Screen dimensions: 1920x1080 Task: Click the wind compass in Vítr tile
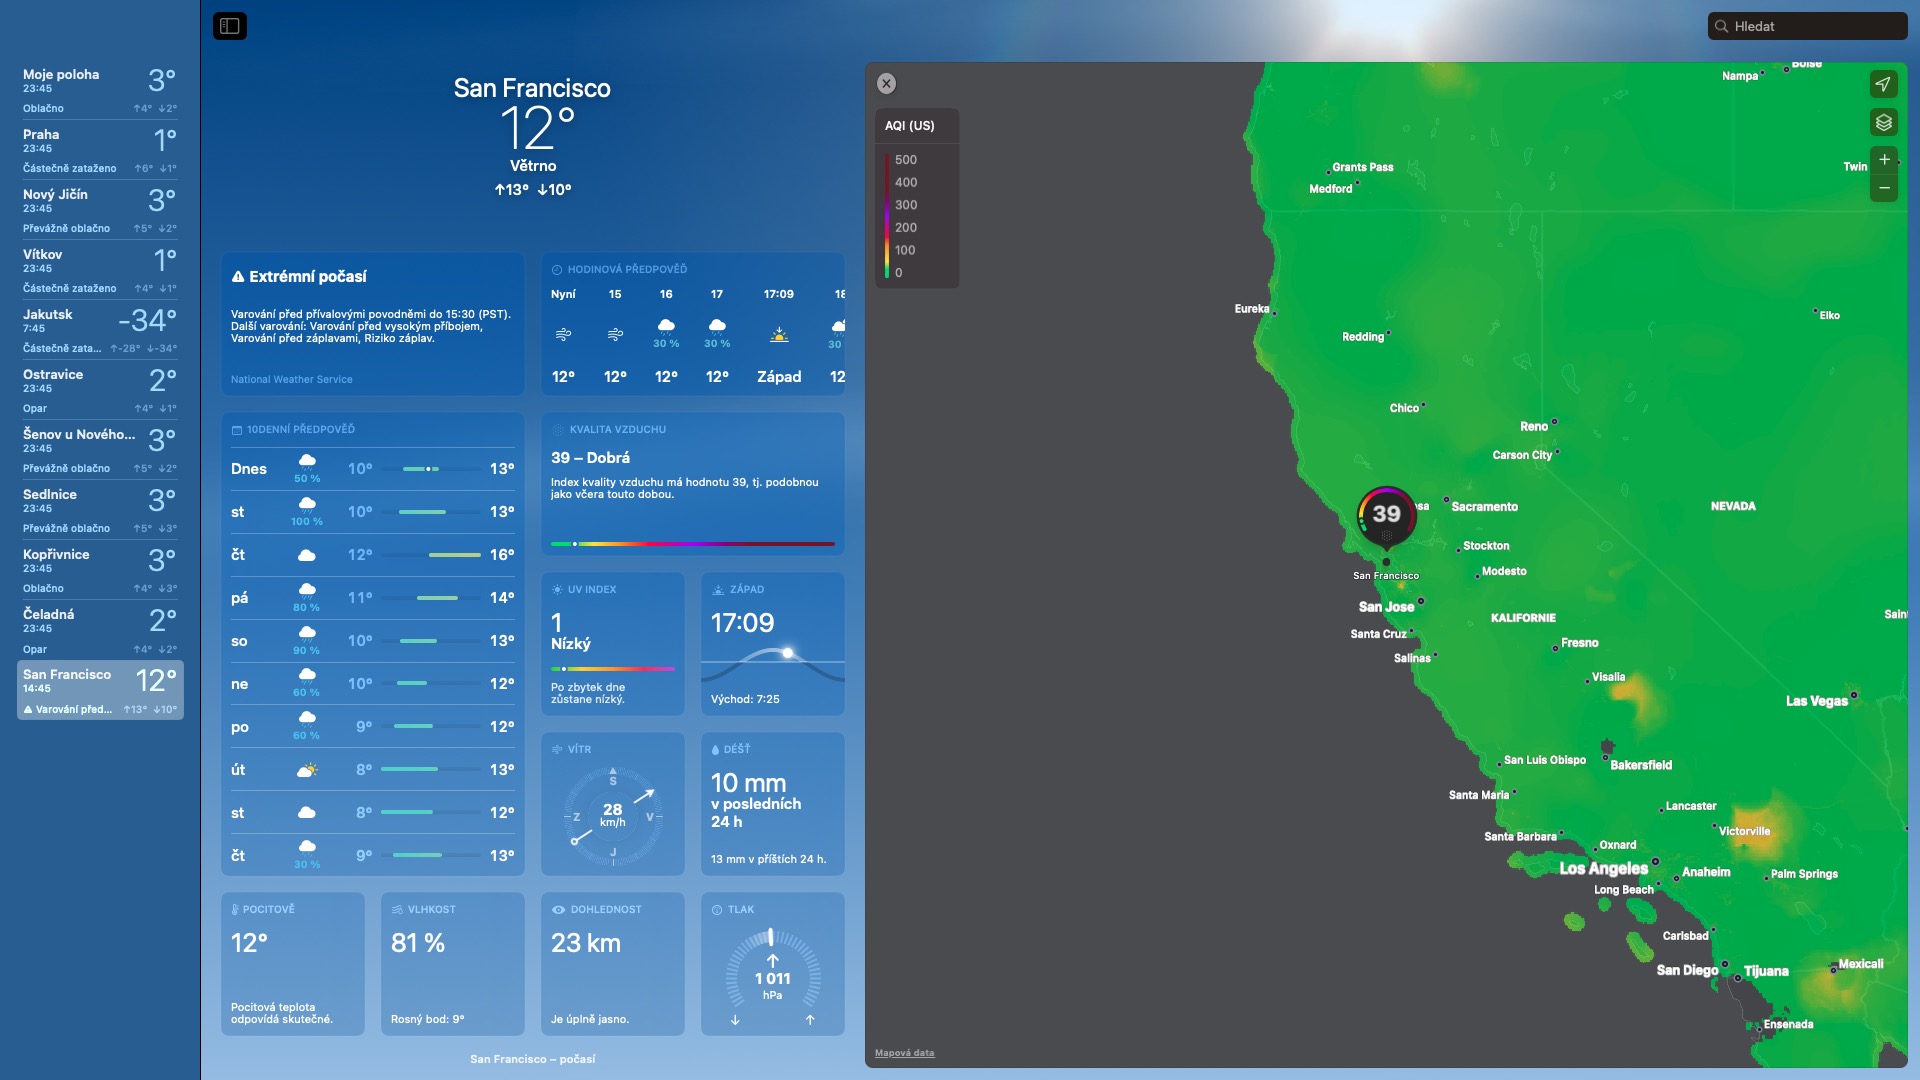(x=612, y=816)
